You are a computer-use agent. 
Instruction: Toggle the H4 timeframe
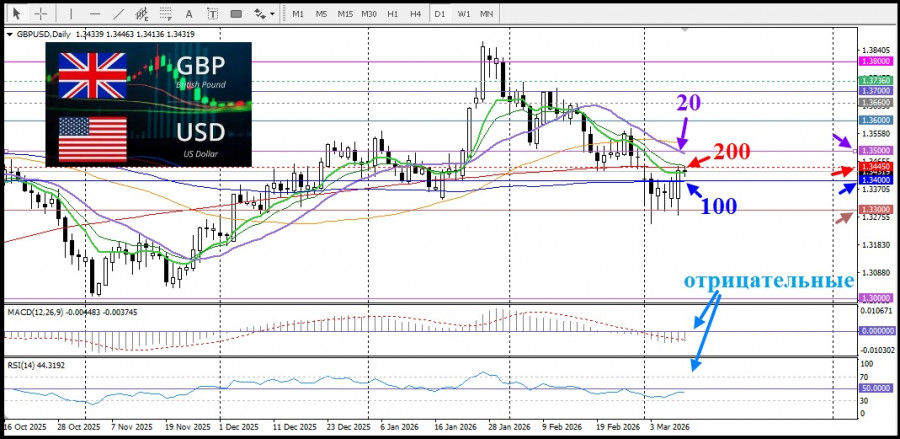point(415,14)
